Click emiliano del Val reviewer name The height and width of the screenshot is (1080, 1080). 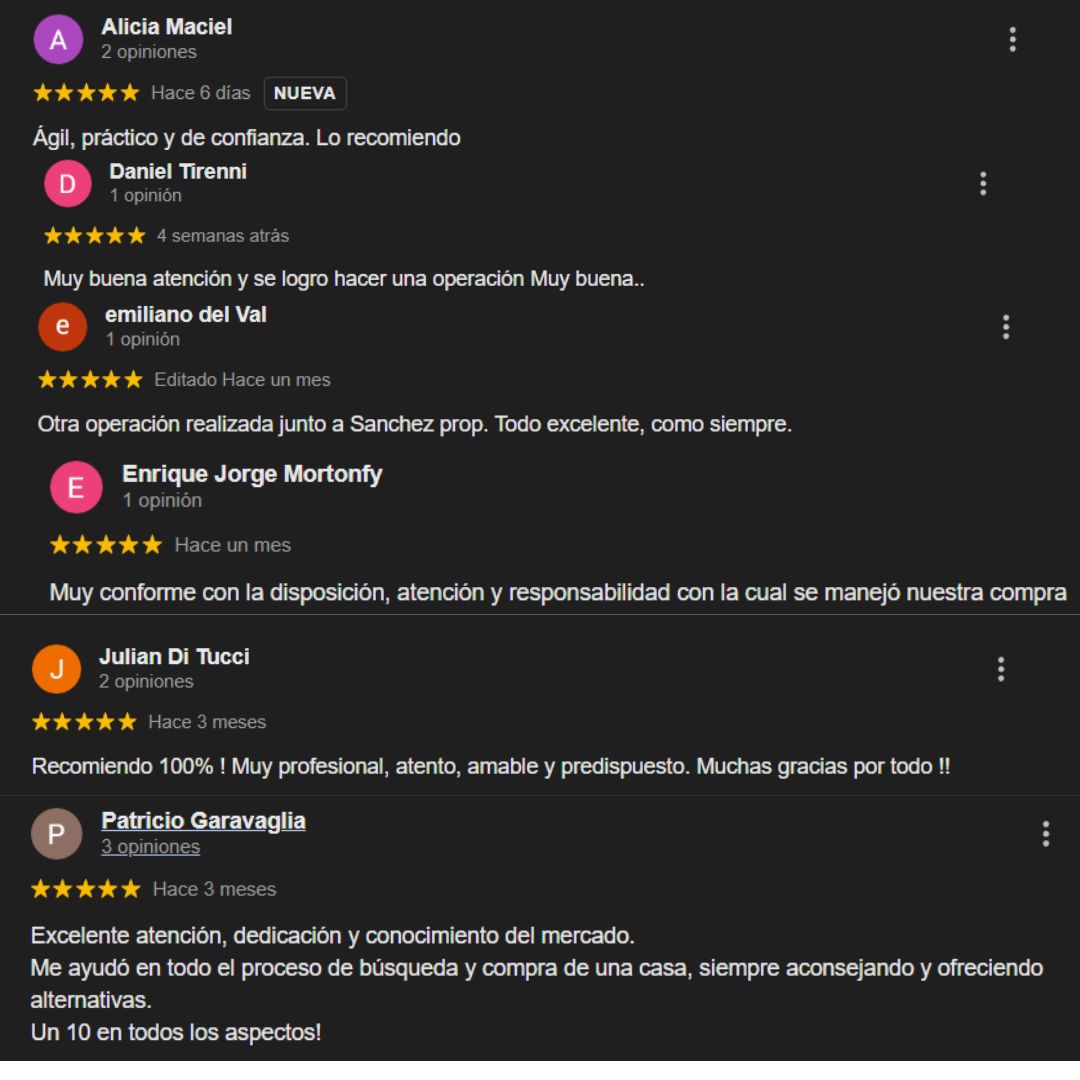185,315
